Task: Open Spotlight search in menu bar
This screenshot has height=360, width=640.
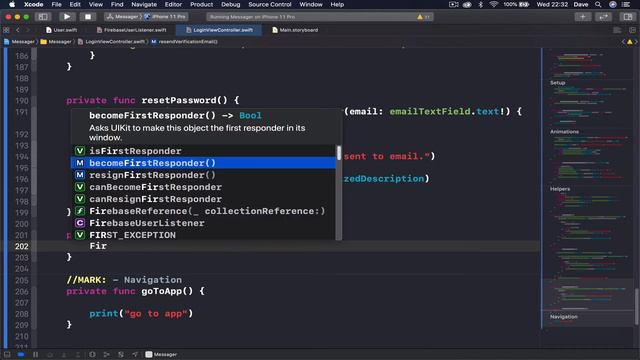Action: tap(598, 4)
